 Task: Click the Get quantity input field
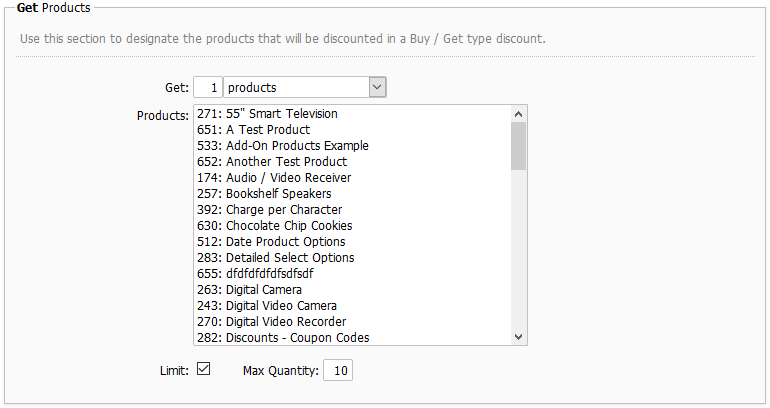(208, 88)
